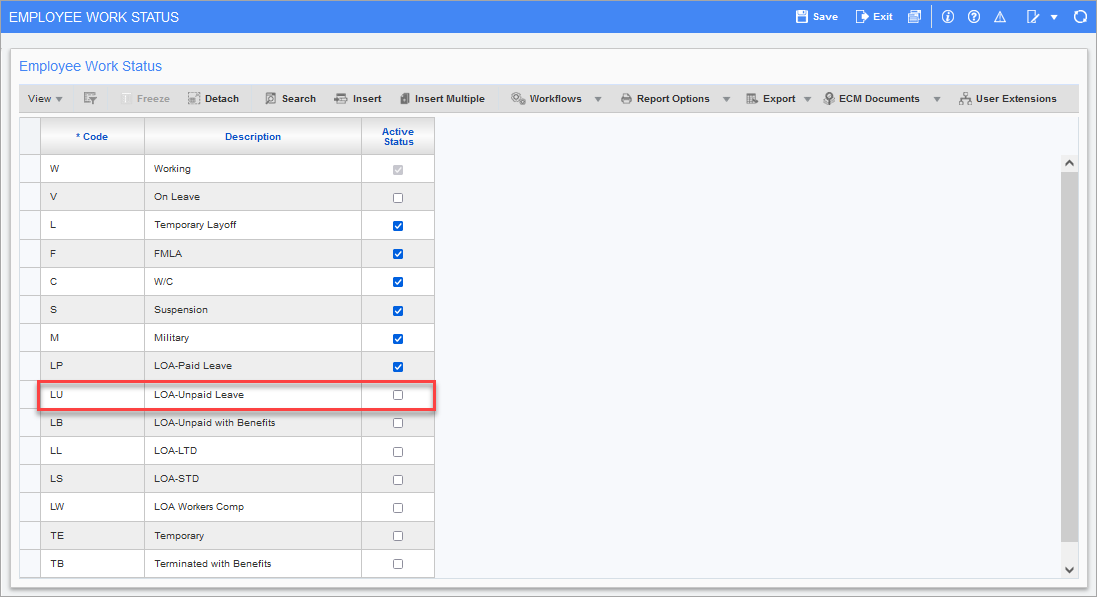Sort by the Description column header
Viewport: 1097px width, 597px height.
[x=253, y=136]
